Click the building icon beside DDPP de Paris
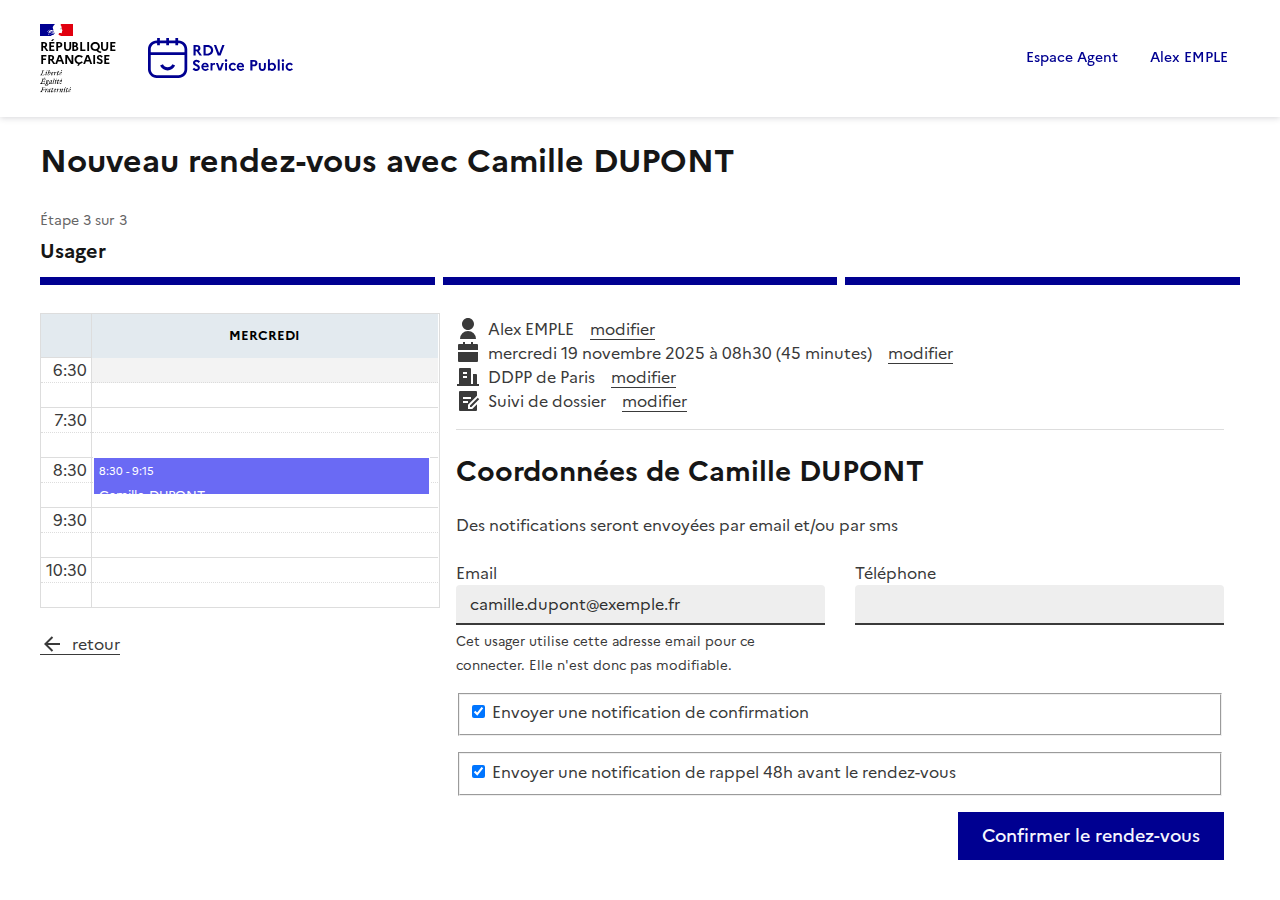Screen dimensions: 1280x900 coord(467,377)
